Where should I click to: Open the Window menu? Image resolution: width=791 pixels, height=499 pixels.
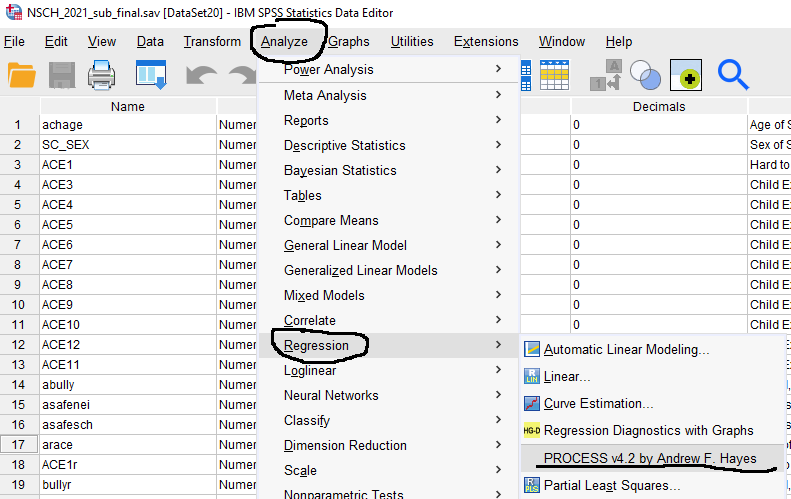[x=562, y=41]
